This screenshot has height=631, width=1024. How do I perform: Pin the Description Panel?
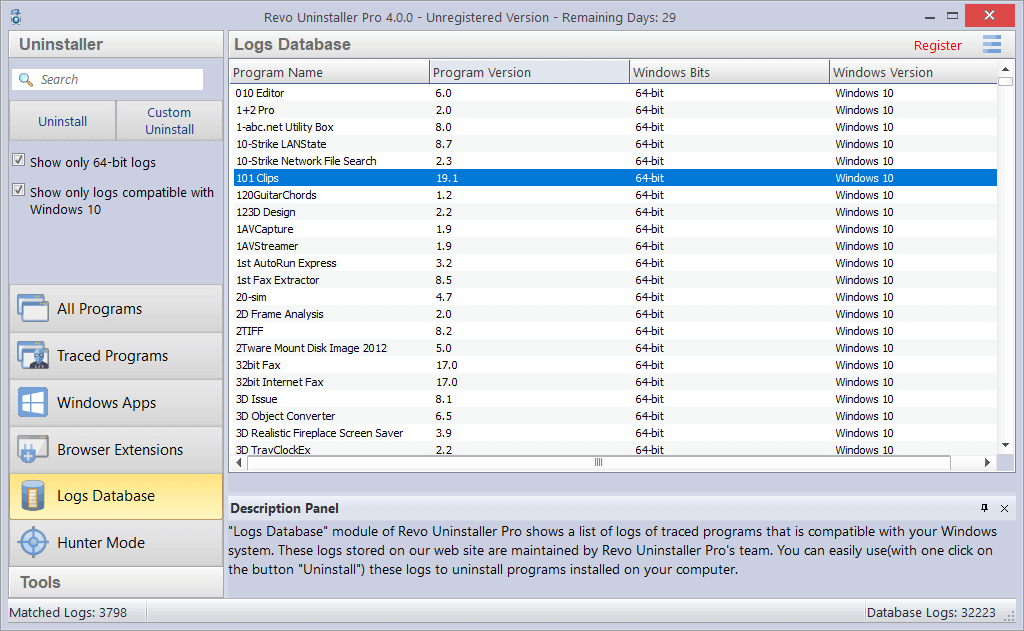click(x=984, y=508)
